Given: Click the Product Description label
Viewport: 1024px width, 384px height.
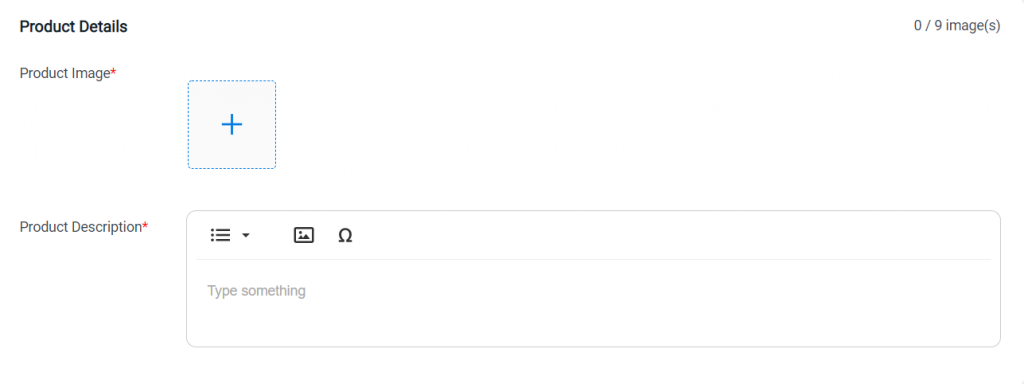Looking at the screenshot, I should 81,227.
